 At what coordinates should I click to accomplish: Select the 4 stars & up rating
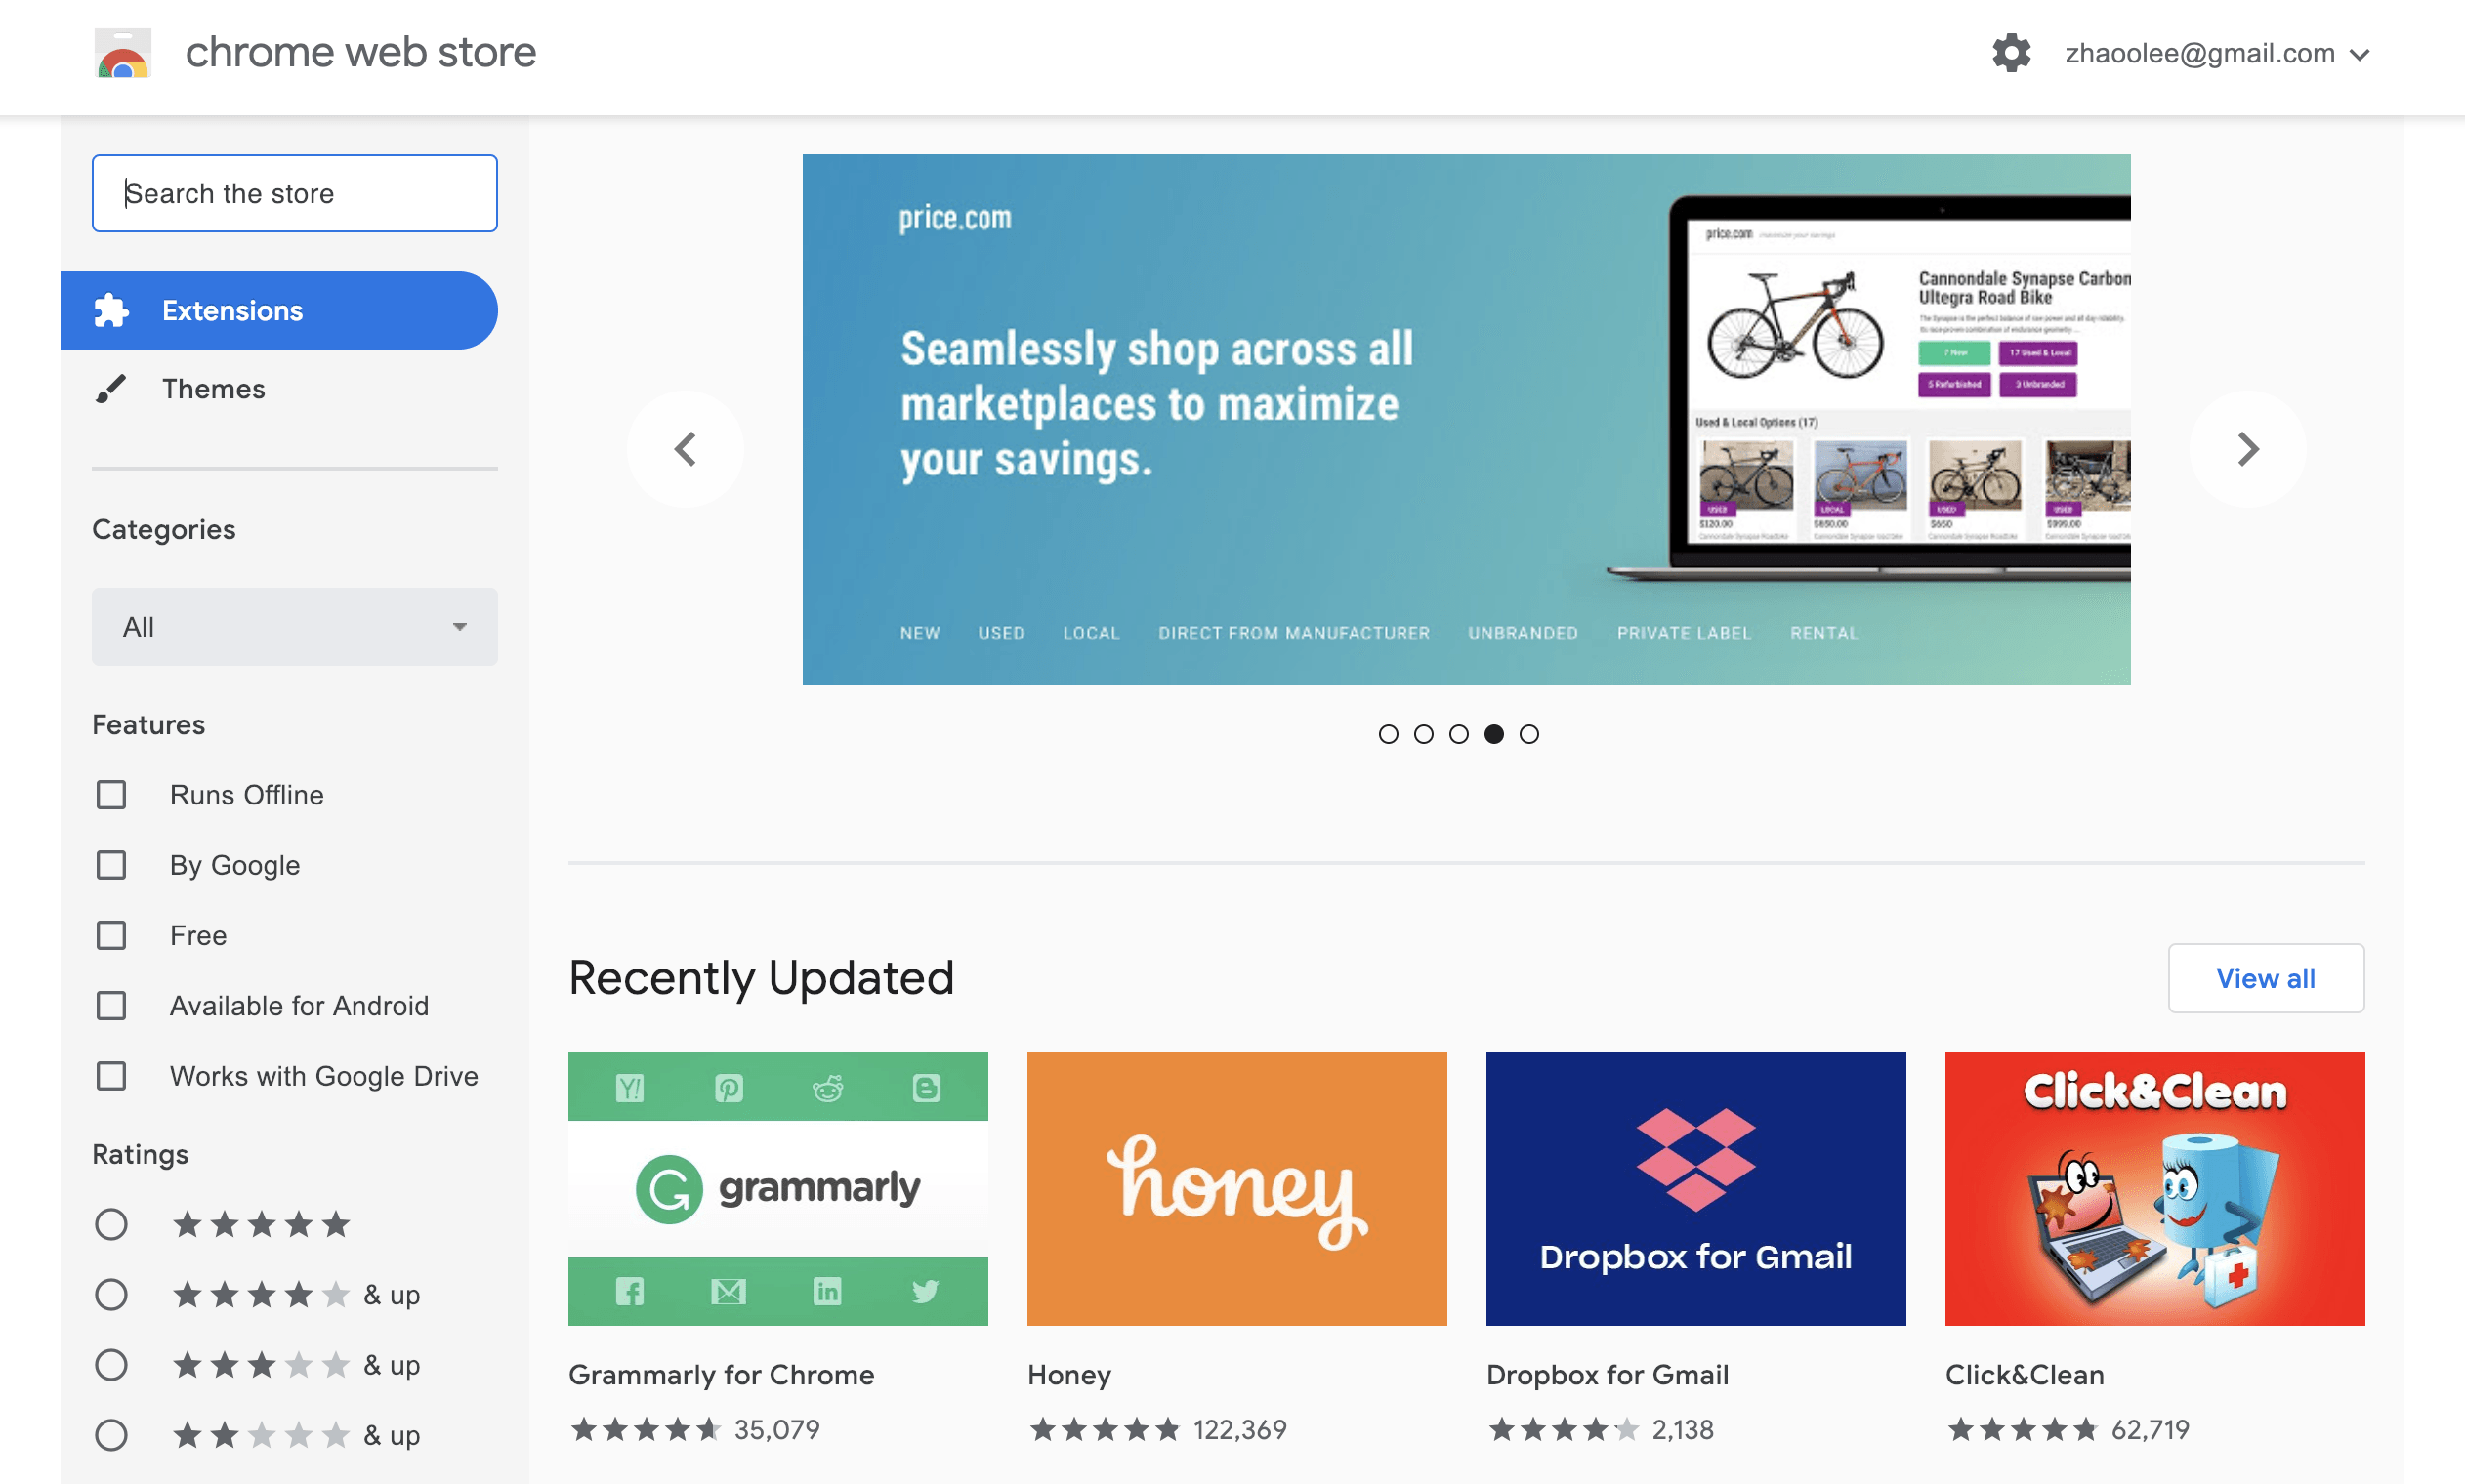(111, 1294)
